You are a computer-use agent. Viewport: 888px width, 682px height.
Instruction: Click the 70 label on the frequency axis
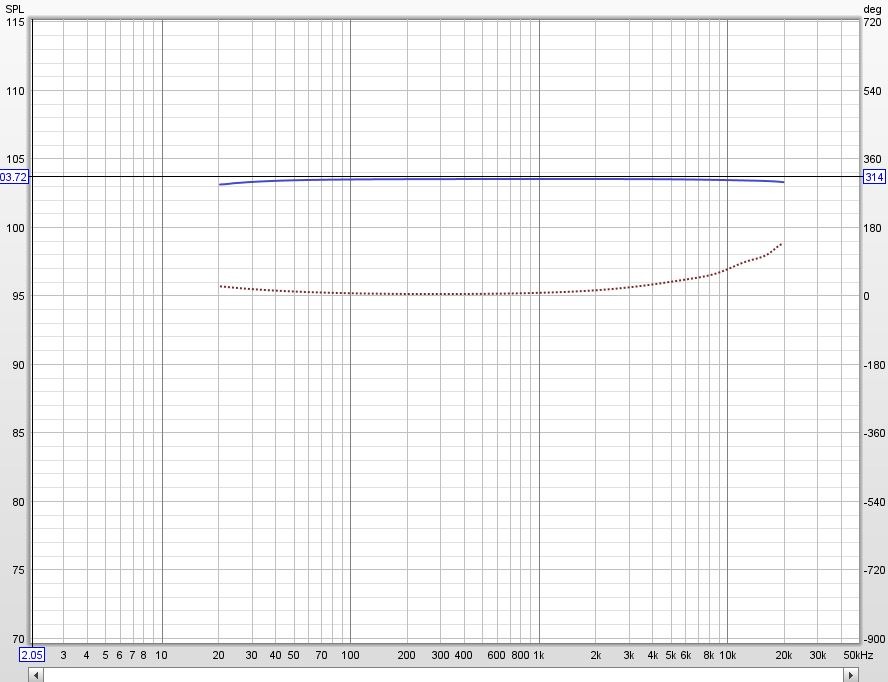pyautogui.click(x=321, y=655)
